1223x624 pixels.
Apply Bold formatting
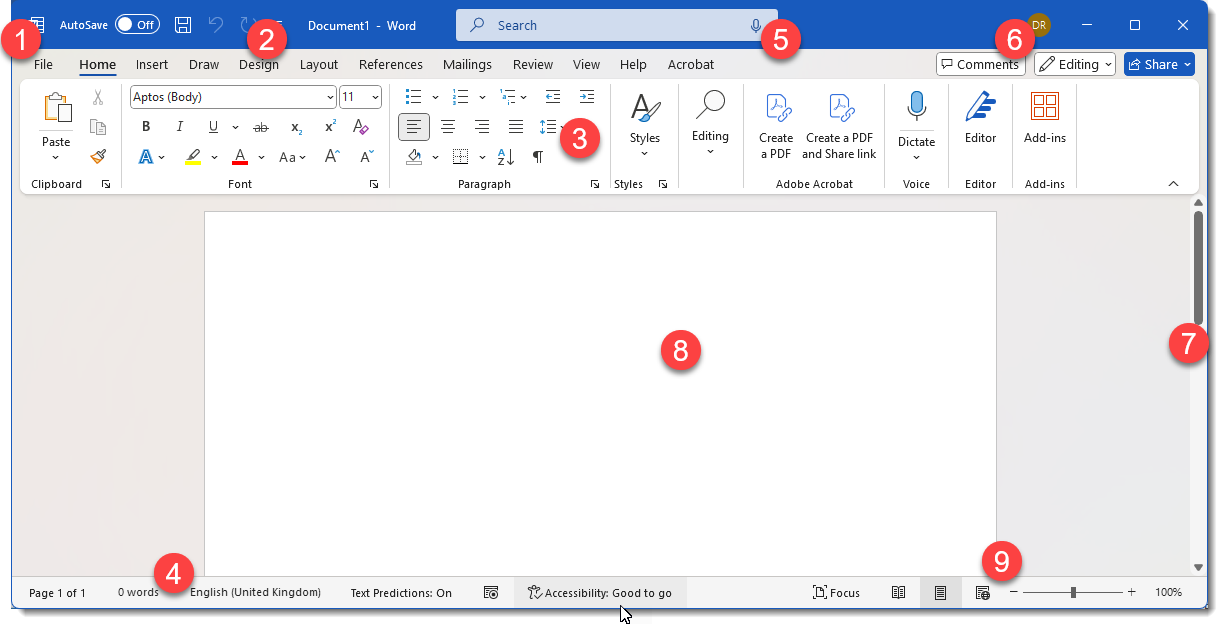click(146, 127)
